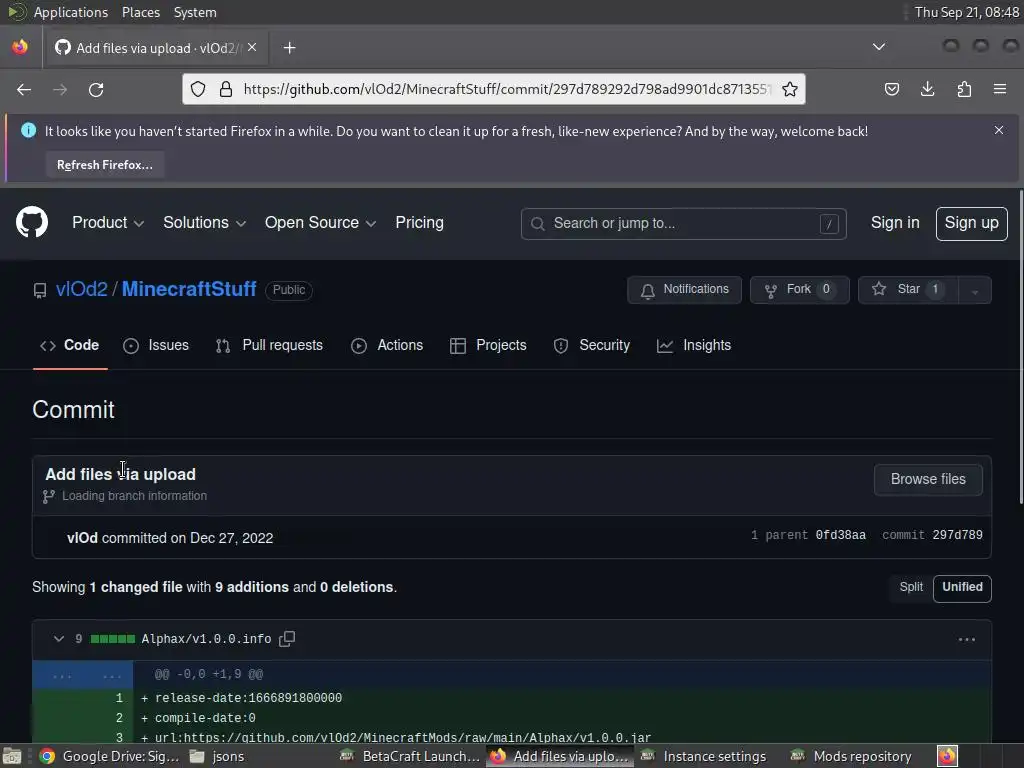The image size is (1024, 768).
Task: Switch to Google Drive taskbar window
Action: [x=109, y=756]
